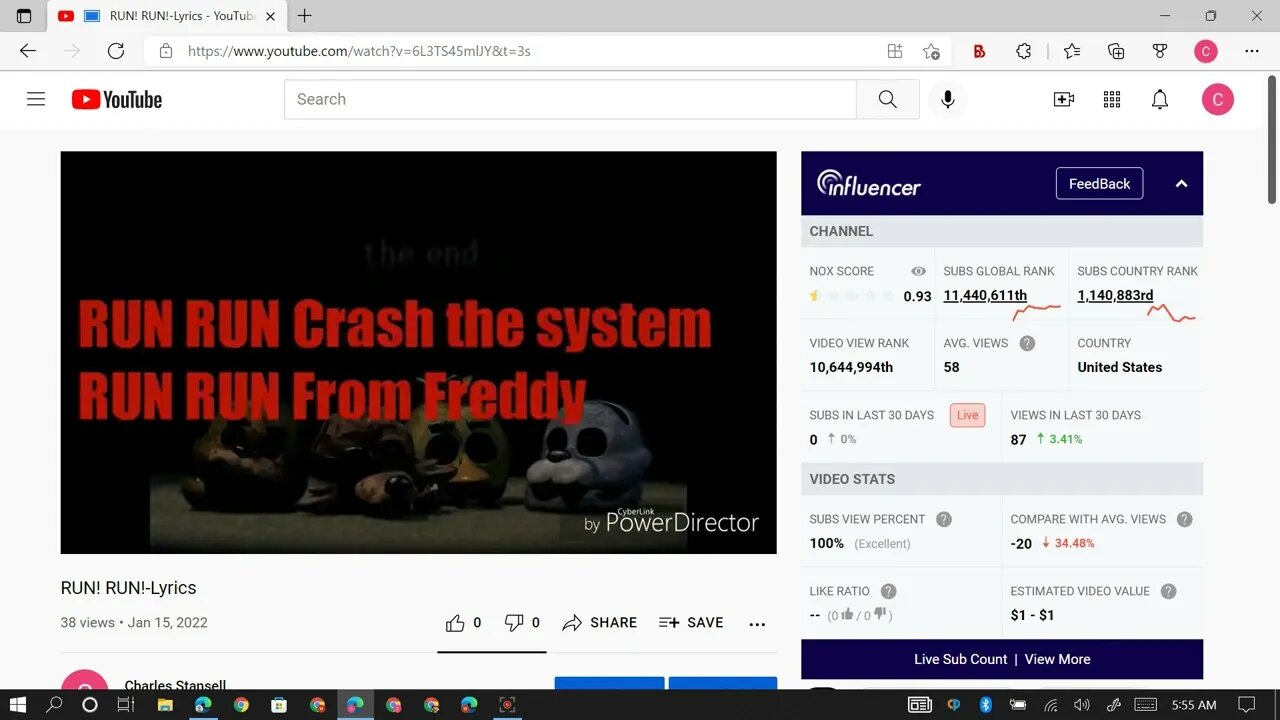Screen dimensions: 1280x720
Task: Collapse the Influencer panel with the chevron
Action: coord(1181,184)
